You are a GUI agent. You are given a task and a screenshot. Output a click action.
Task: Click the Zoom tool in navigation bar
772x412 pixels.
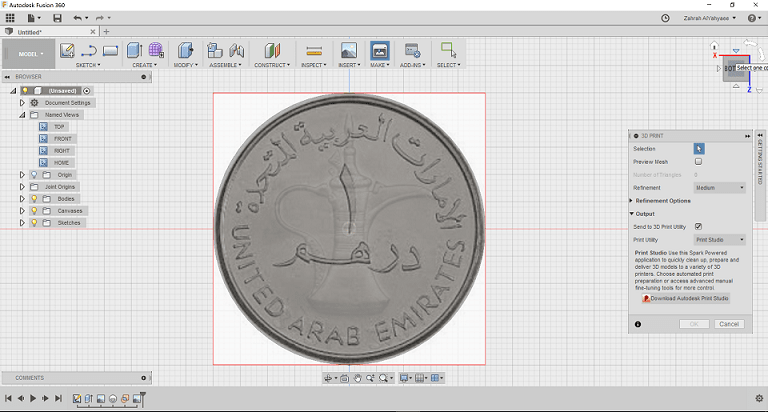point(370,378)
